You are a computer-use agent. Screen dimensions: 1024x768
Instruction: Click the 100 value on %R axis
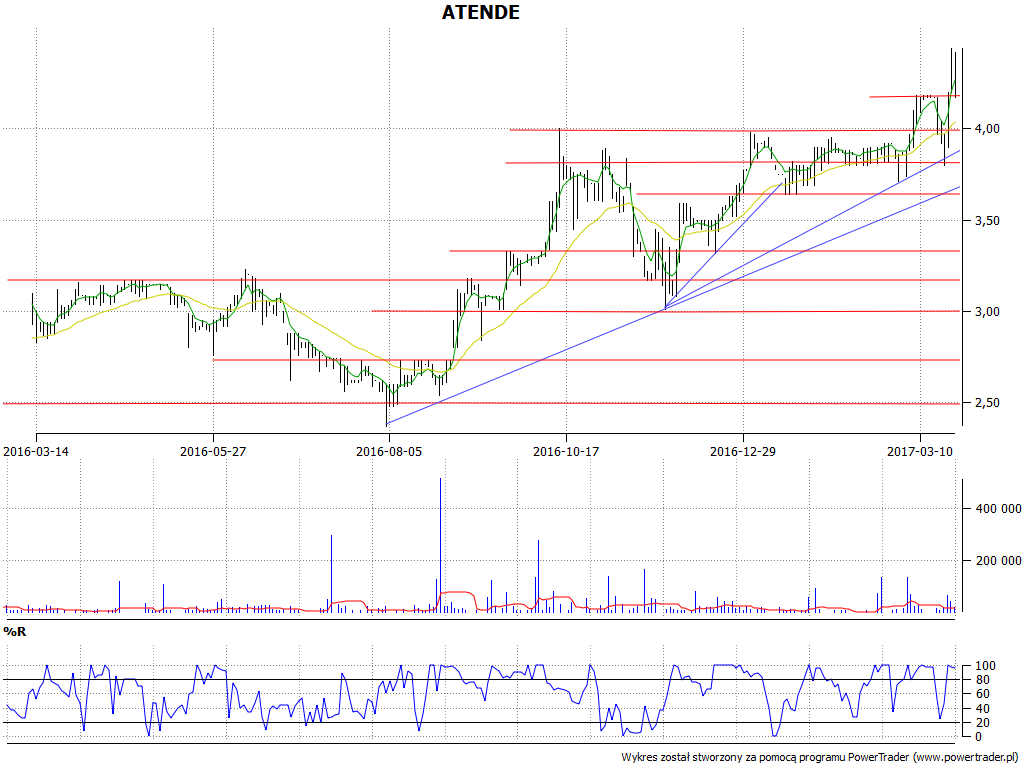pos(985,666)
